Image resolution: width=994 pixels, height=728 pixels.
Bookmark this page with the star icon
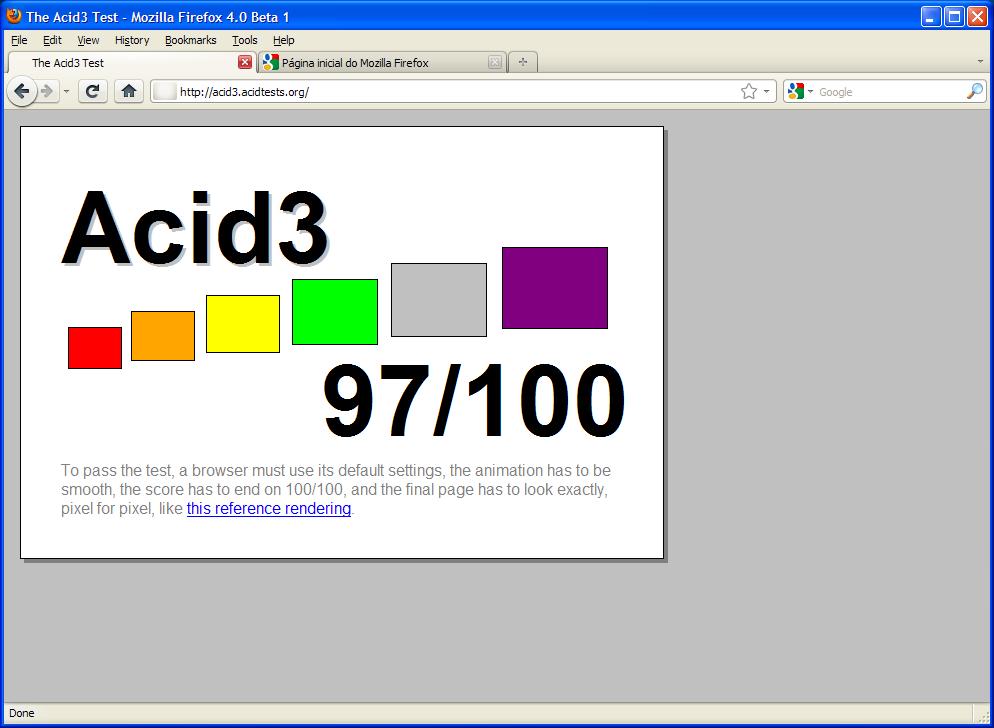(x=749, y=92)
